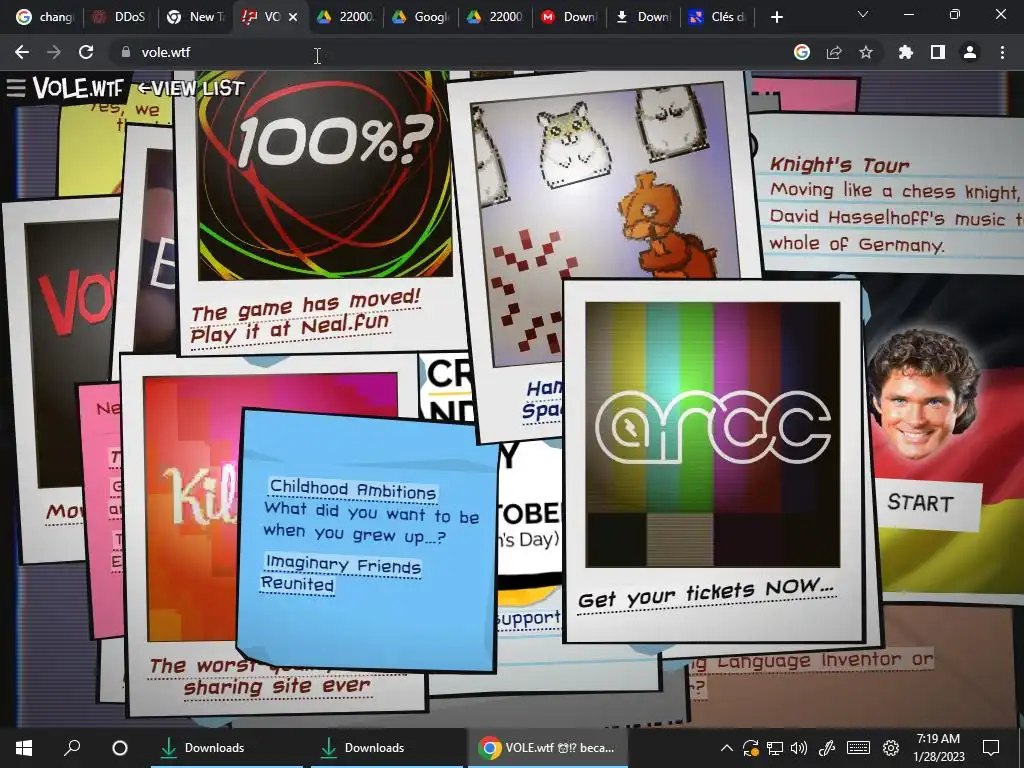Switch to the View List layout
The height and width of the screenshot is (768, 1024).
[190, 88]
